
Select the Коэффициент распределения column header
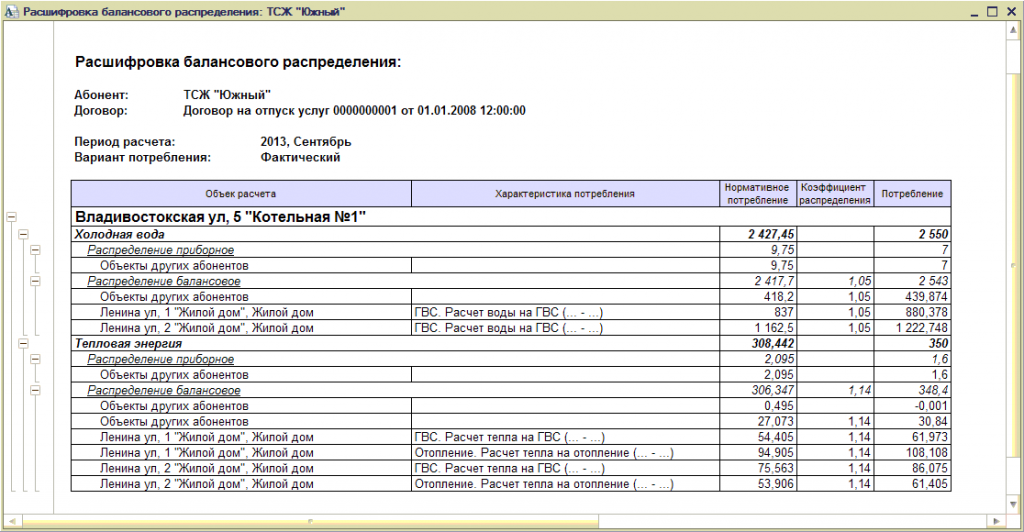835,194
